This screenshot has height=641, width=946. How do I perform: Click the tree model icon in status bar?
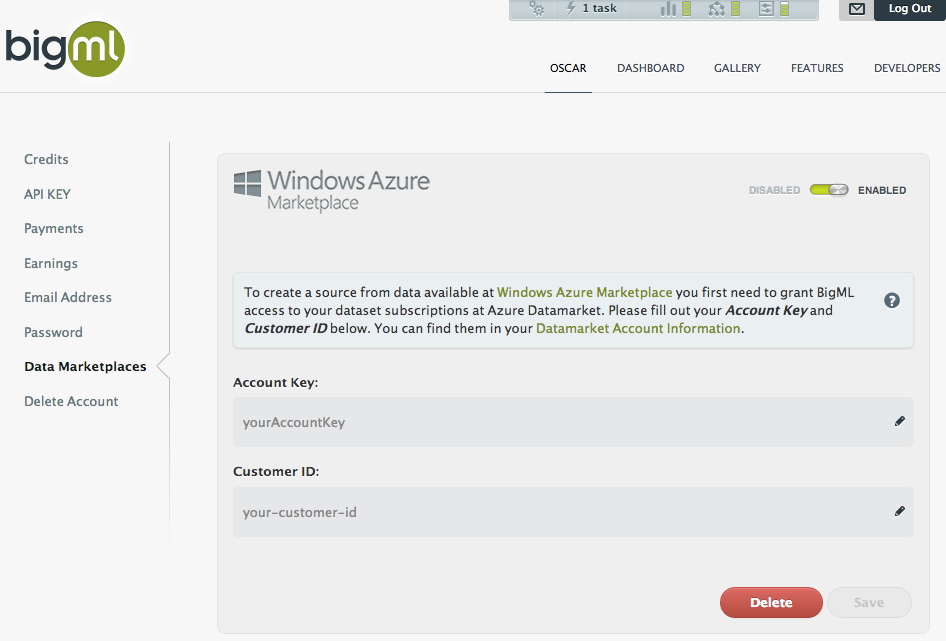point(716,9)
